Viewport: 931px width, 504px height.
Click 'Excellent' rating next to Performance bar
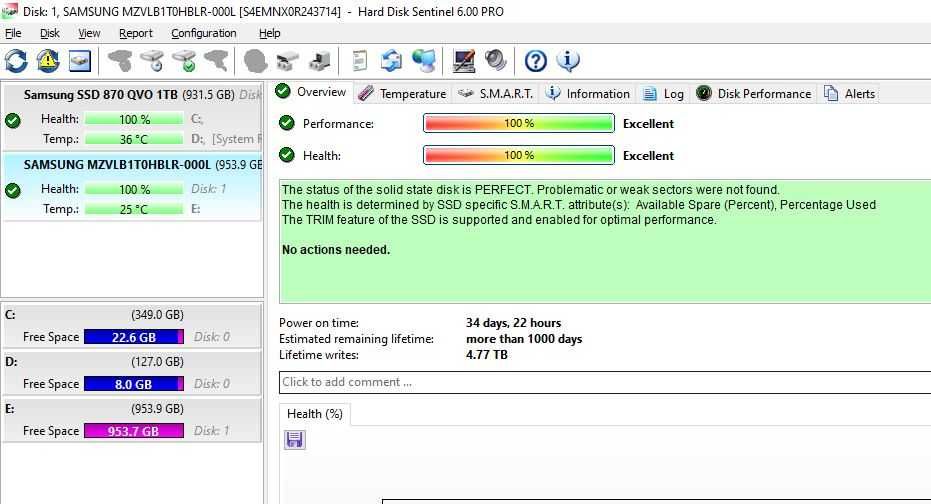pos(648,123)
